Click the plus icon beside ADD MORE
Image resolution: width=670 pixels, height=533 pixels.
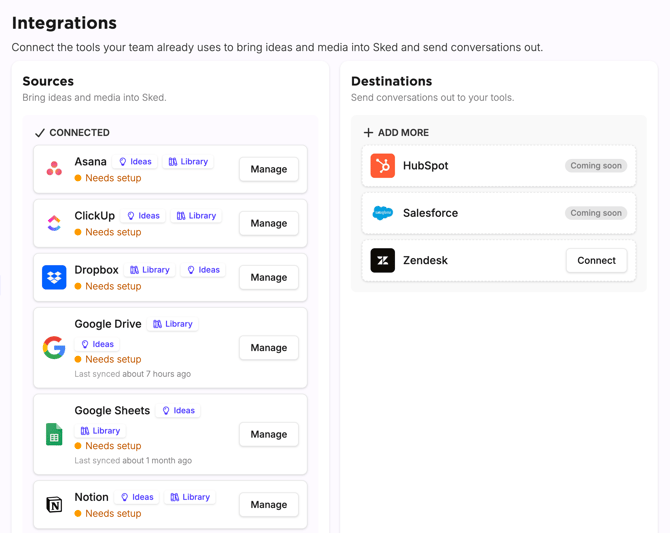pyautogui.click(x=368, y=133)
